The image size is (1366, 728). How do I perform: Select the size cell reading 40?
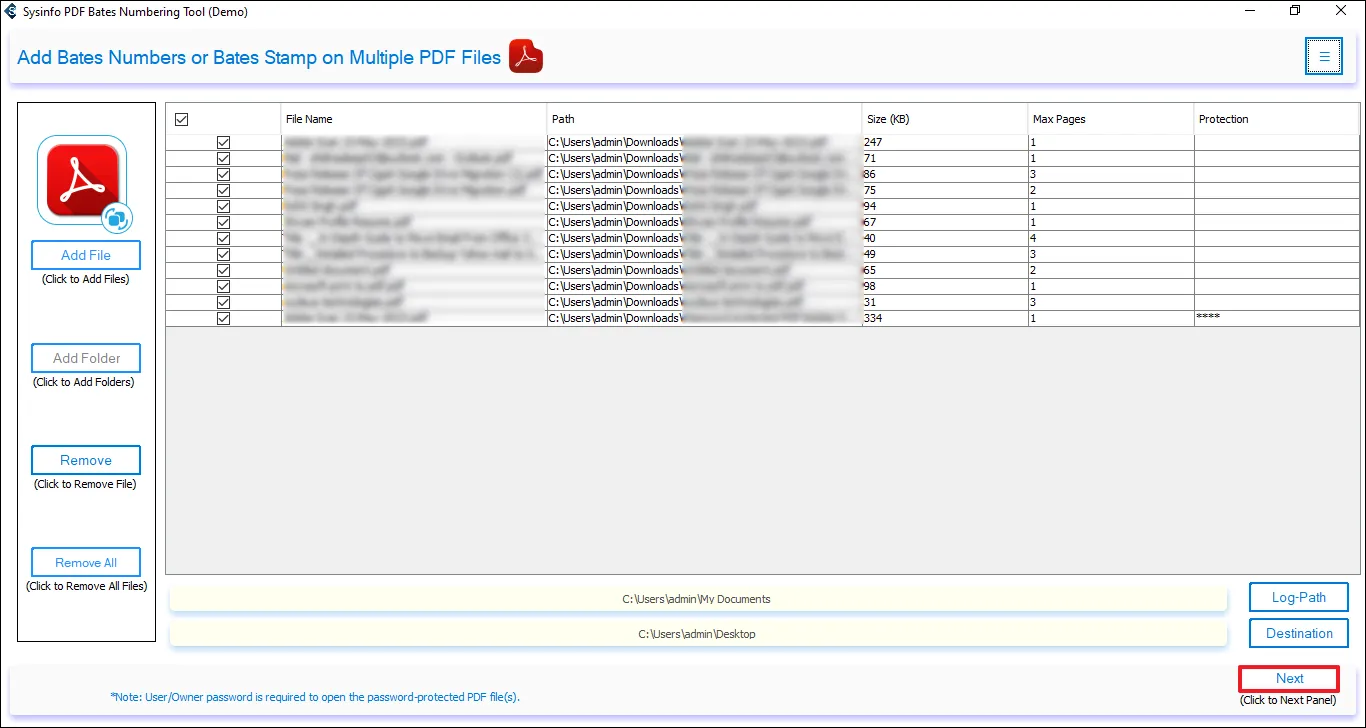944,239
